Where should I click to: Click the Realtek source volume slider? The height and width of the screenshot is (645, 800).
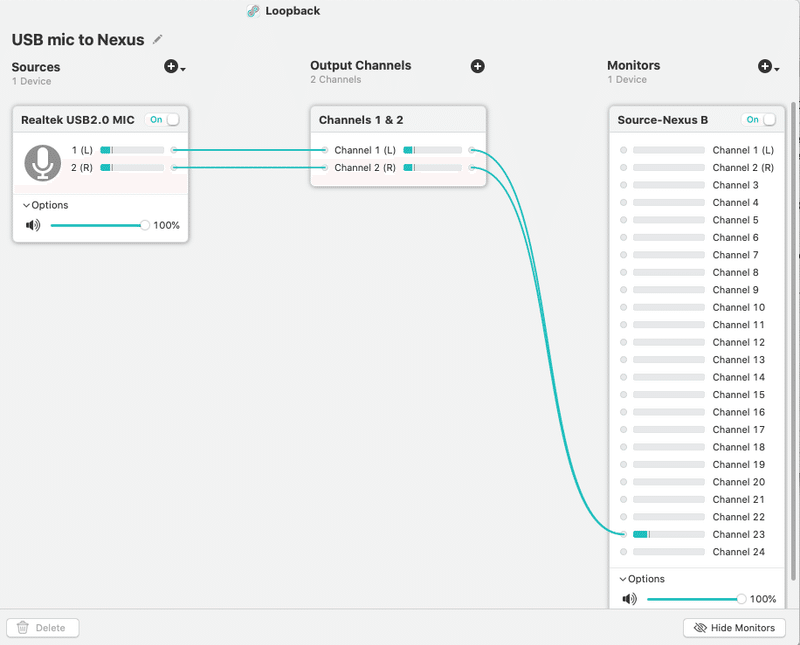tap(97, 225)
